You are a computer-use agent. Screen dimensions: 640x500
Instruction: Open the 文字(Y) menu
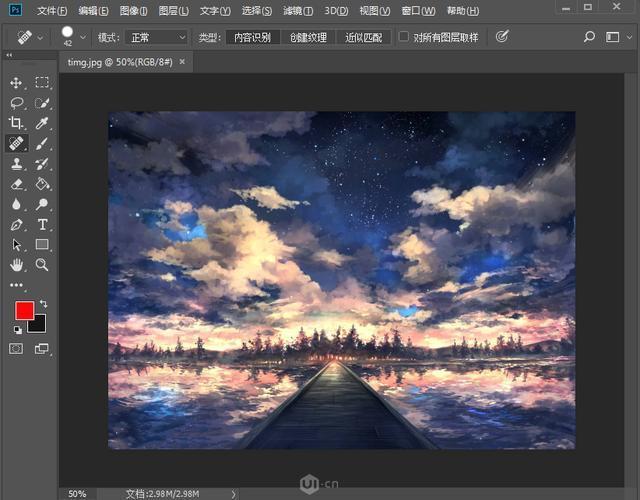pos(215,11)
